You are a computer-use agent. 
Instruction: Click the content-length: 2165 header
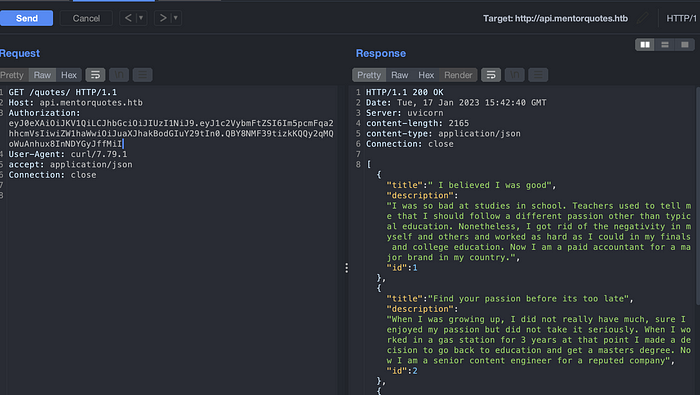[x=417, y=123]
